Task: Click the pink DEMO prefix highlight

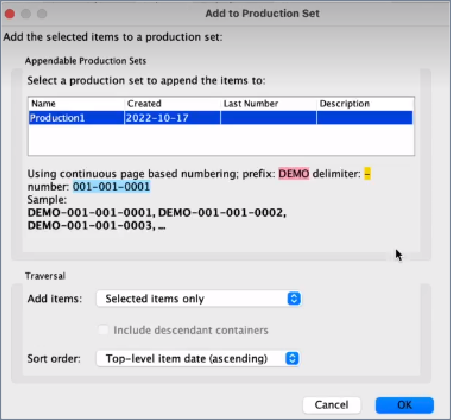Action: click(x=294, y=174)
